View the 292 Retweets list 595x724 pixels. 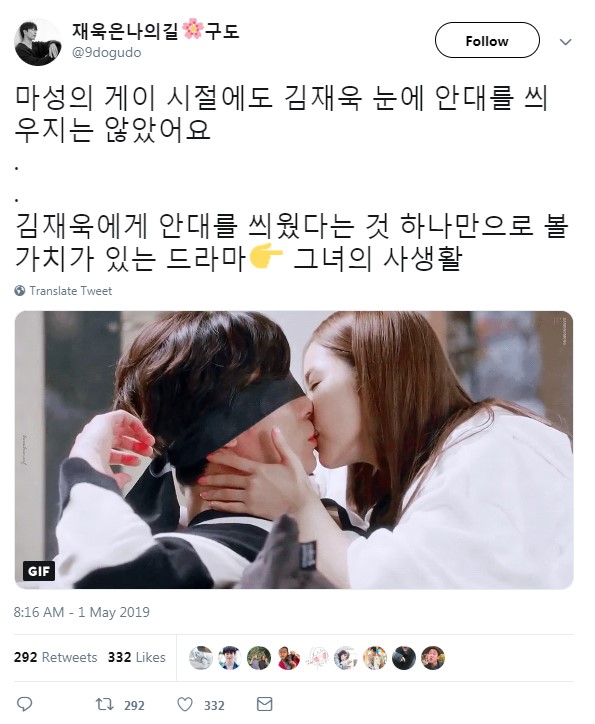(55, 657)
